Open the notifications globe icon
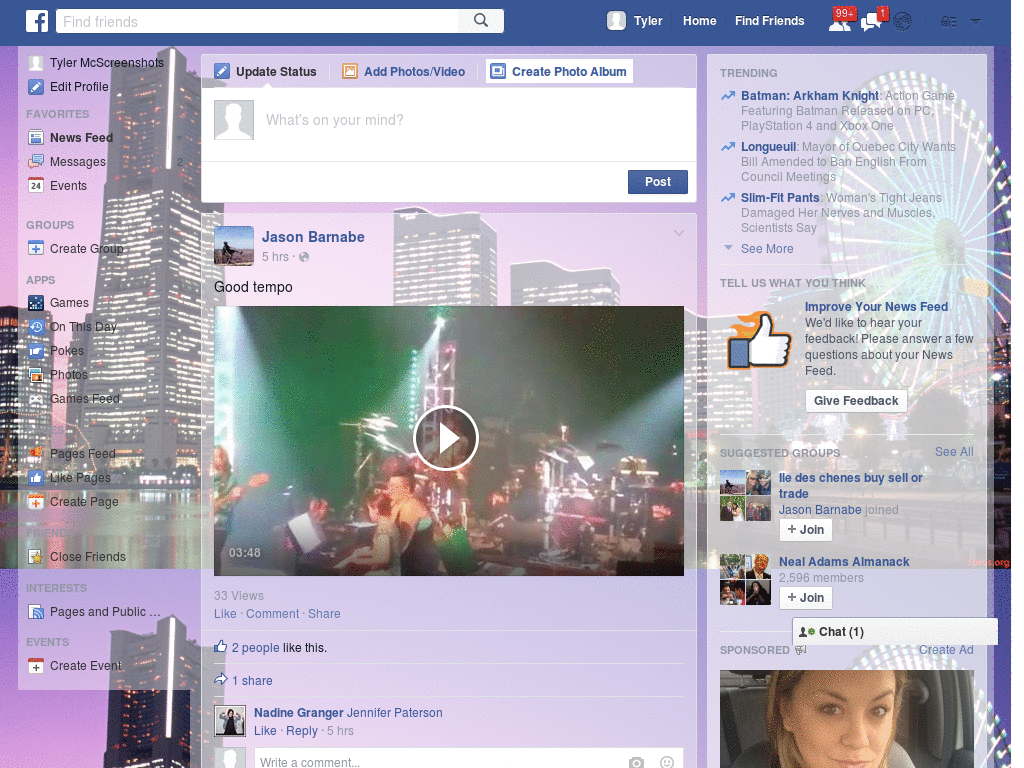 [x=903, y=22]
